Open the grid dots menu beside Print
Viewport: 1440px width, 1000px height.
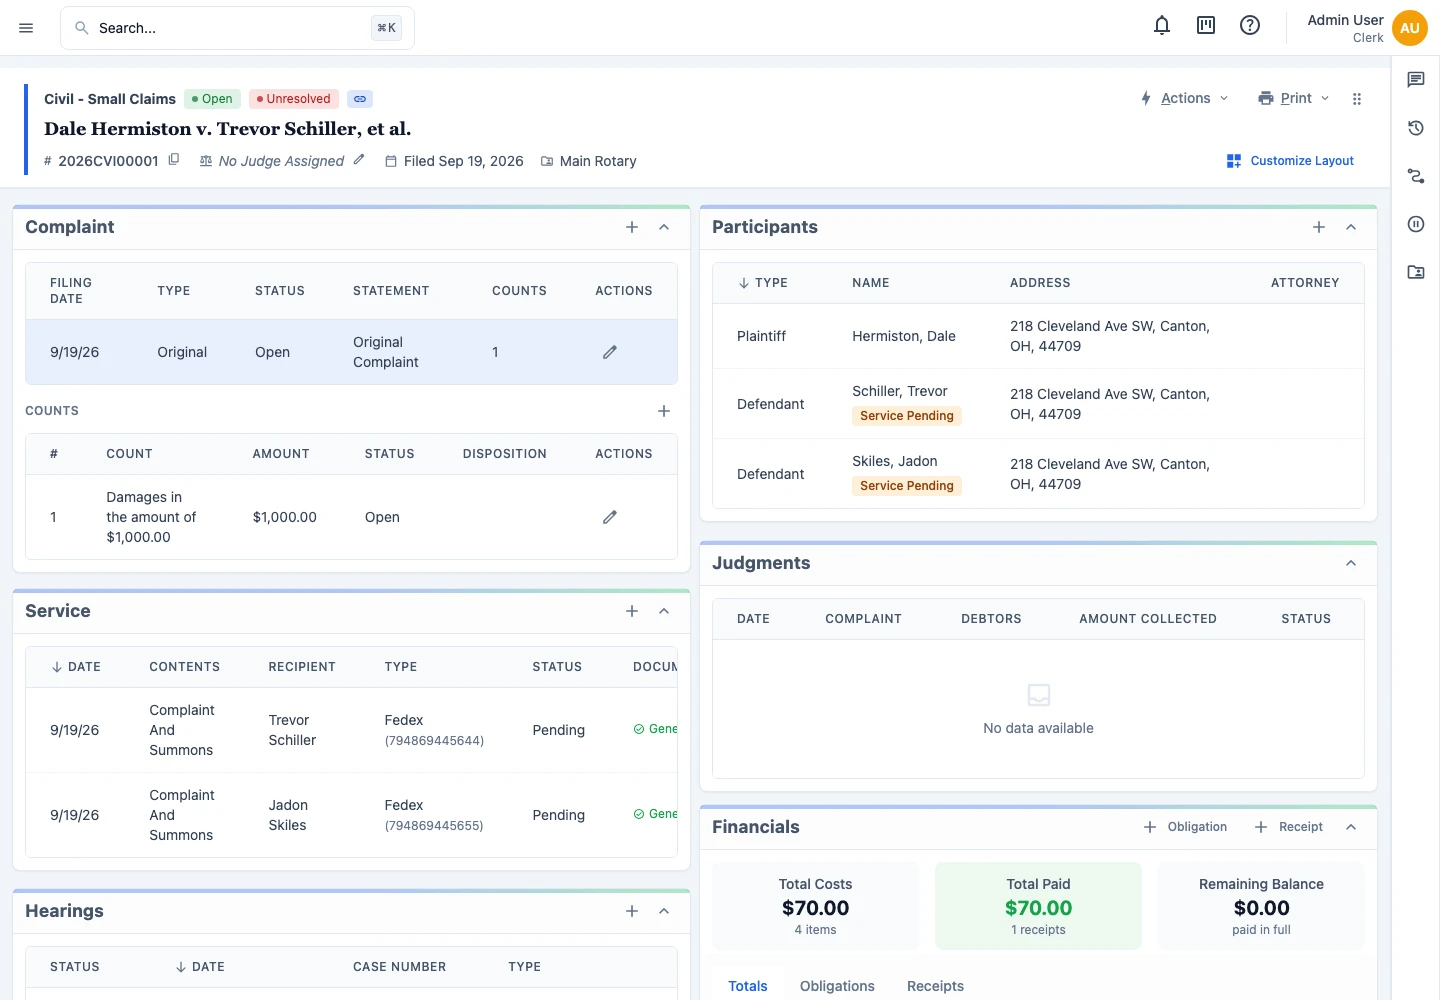click(x=1357, y=99)
